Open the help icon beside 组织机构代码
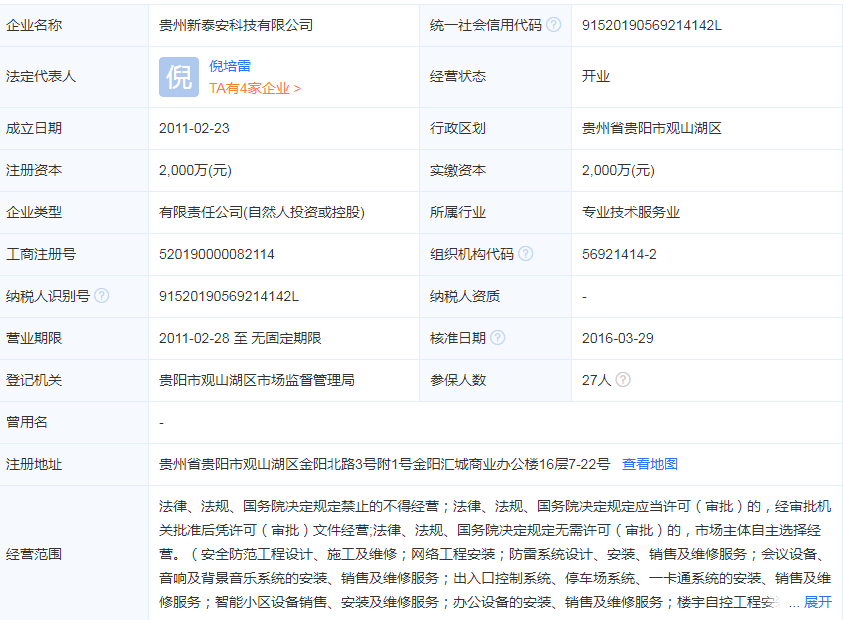Image resolution: width=844 pixels, height=620 pixels. point(525,253)
